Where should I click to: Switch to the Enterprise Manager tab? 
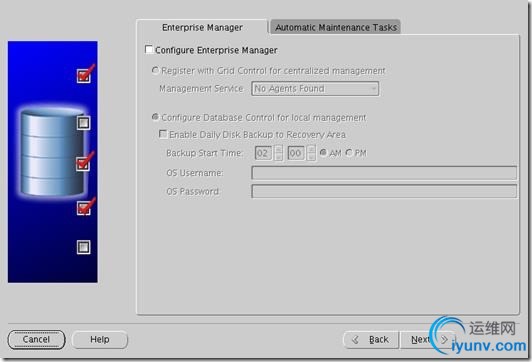tap(202, 27)
